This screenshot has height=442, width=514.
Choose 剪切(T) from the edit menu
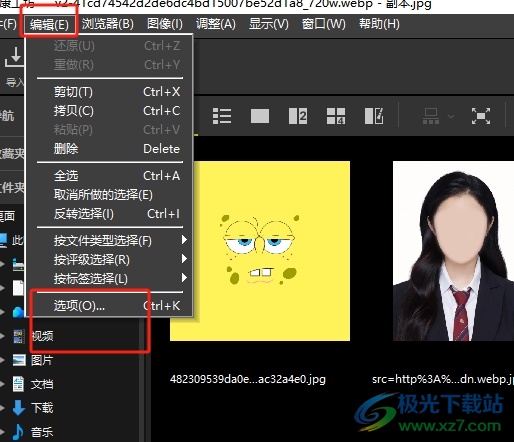pyautogui.click(x=110, y=92)
